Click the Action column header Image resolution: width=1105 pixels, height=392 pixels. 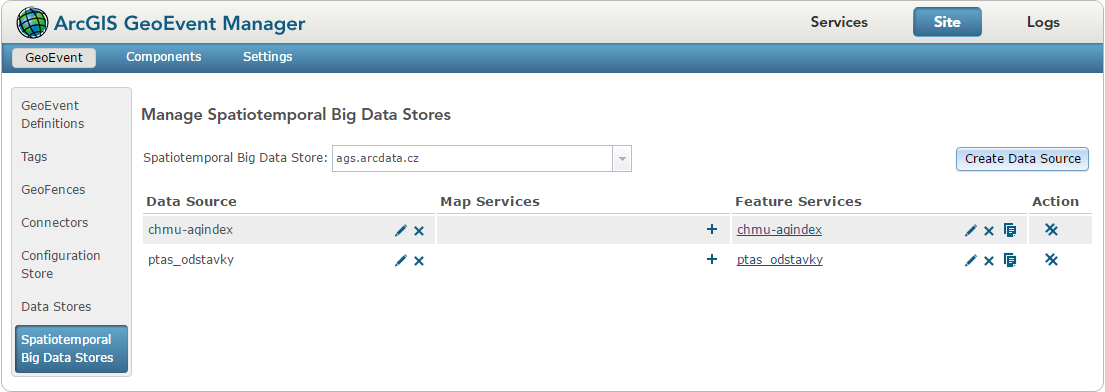tap(1056, 202)
